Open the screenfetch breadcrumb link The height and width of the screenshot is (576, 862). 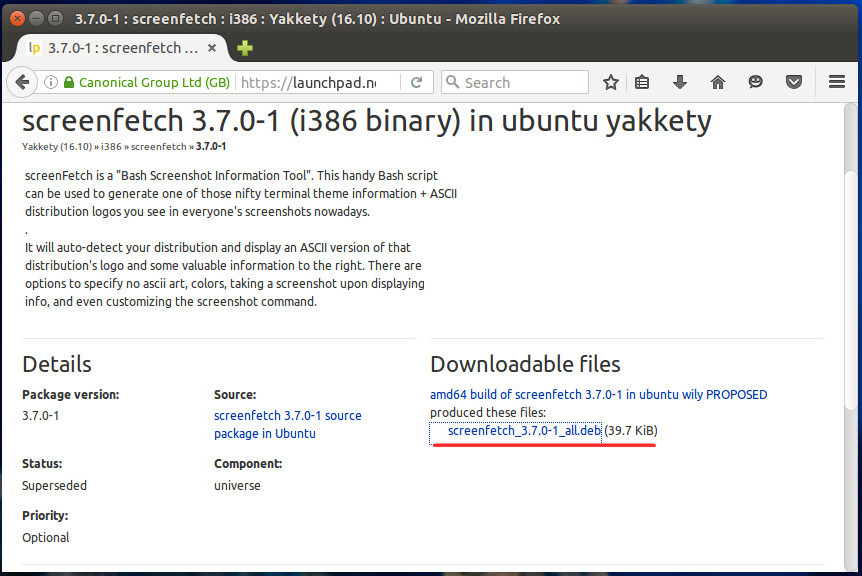pyautogui.click(x=159, y=147)
